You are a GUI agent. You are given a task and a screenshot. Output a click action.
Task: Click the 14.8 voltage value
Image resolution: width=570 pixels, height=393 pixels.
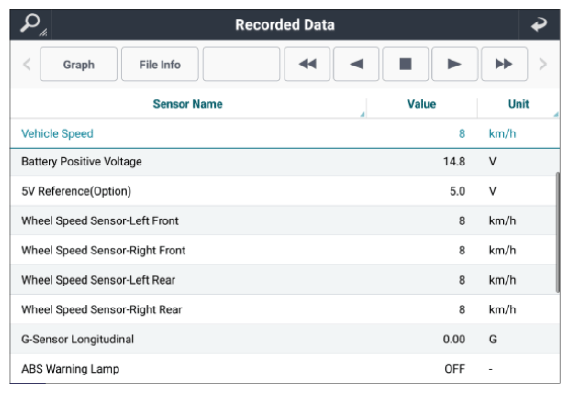454,161
